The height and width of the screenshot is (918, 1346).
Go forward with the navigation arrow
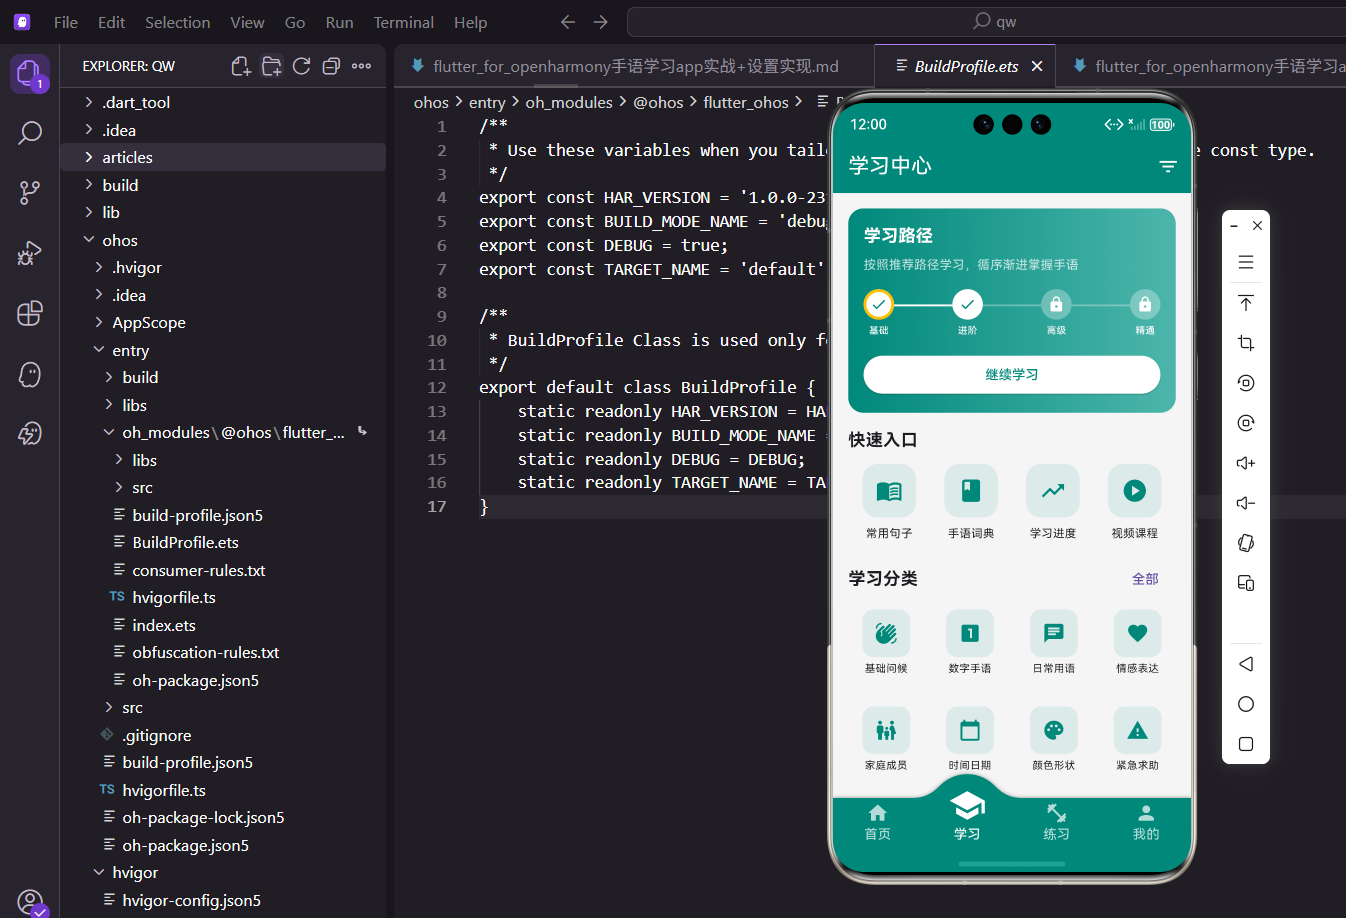(x=600, y=22)
